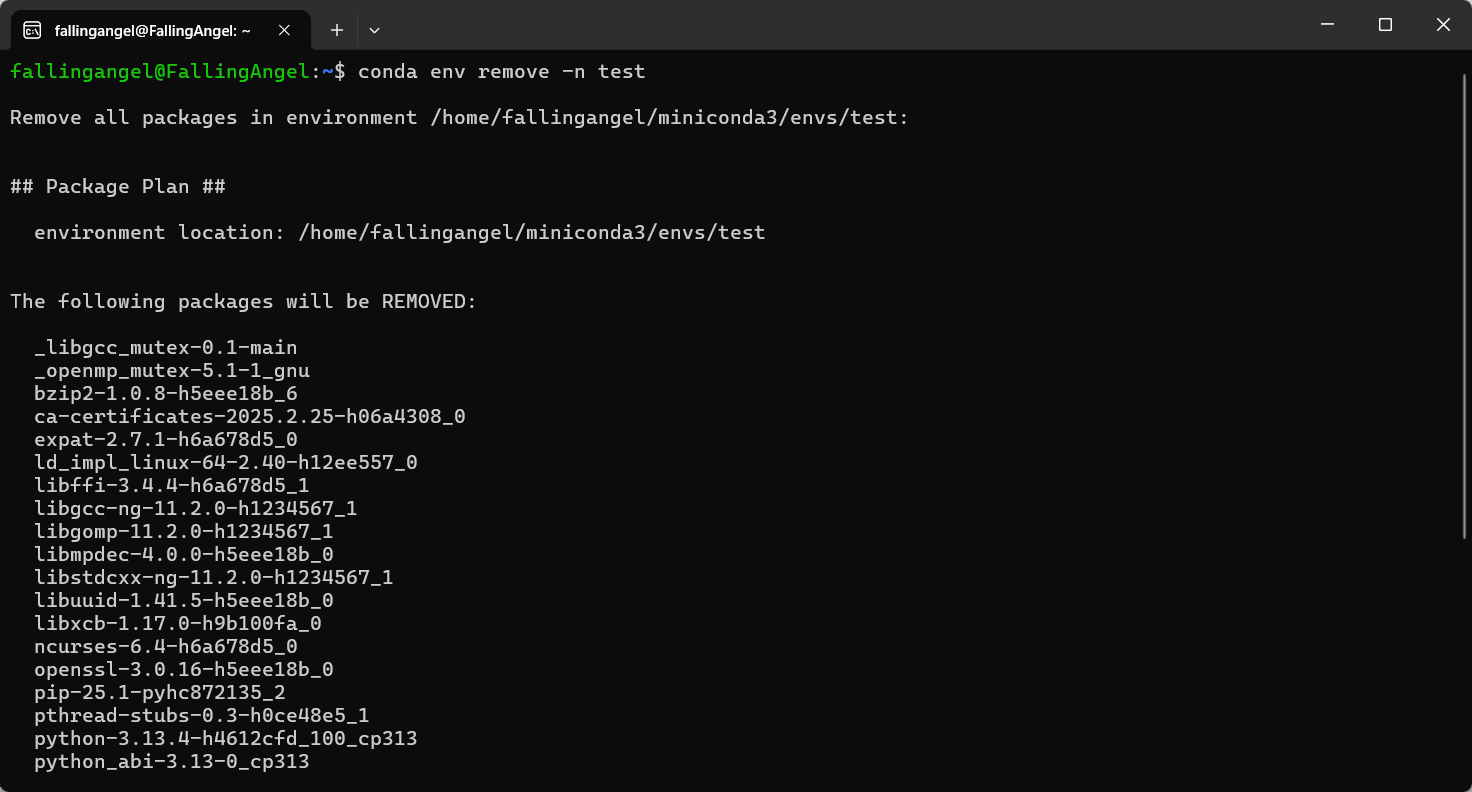Click the 'will be REMOVED' line

click(244, 301)
